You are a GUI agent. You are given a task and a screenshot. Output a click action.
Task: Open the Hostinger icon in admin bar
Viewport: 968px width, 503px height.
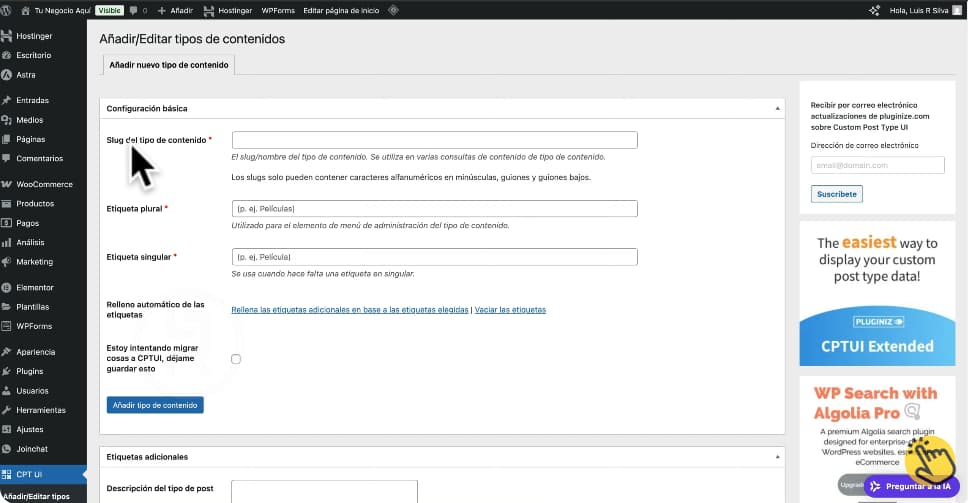tap(209, 10)
